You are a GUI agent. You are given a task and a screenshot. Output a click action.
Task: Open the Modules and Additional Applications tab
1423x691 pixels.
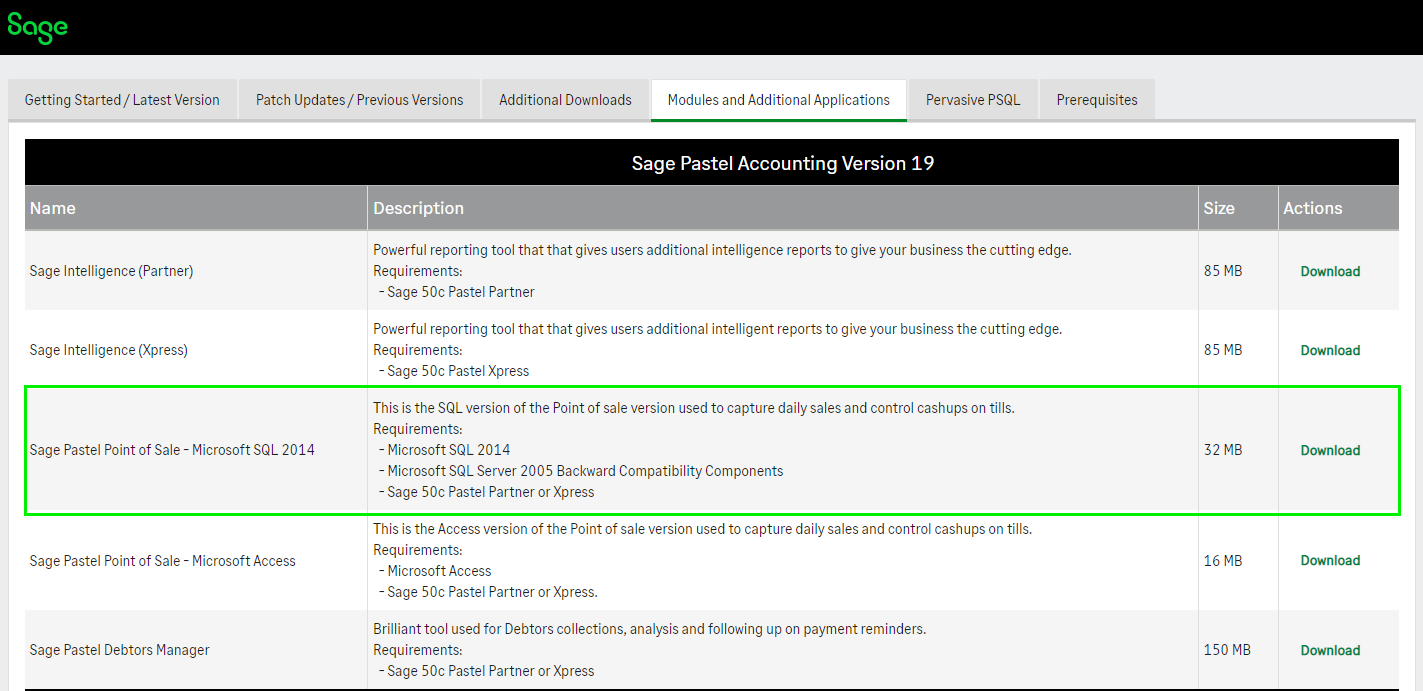778,99
